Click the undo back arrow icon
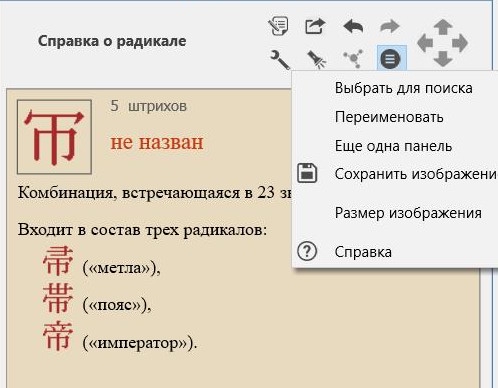498x388 pixels. [353, 26]
